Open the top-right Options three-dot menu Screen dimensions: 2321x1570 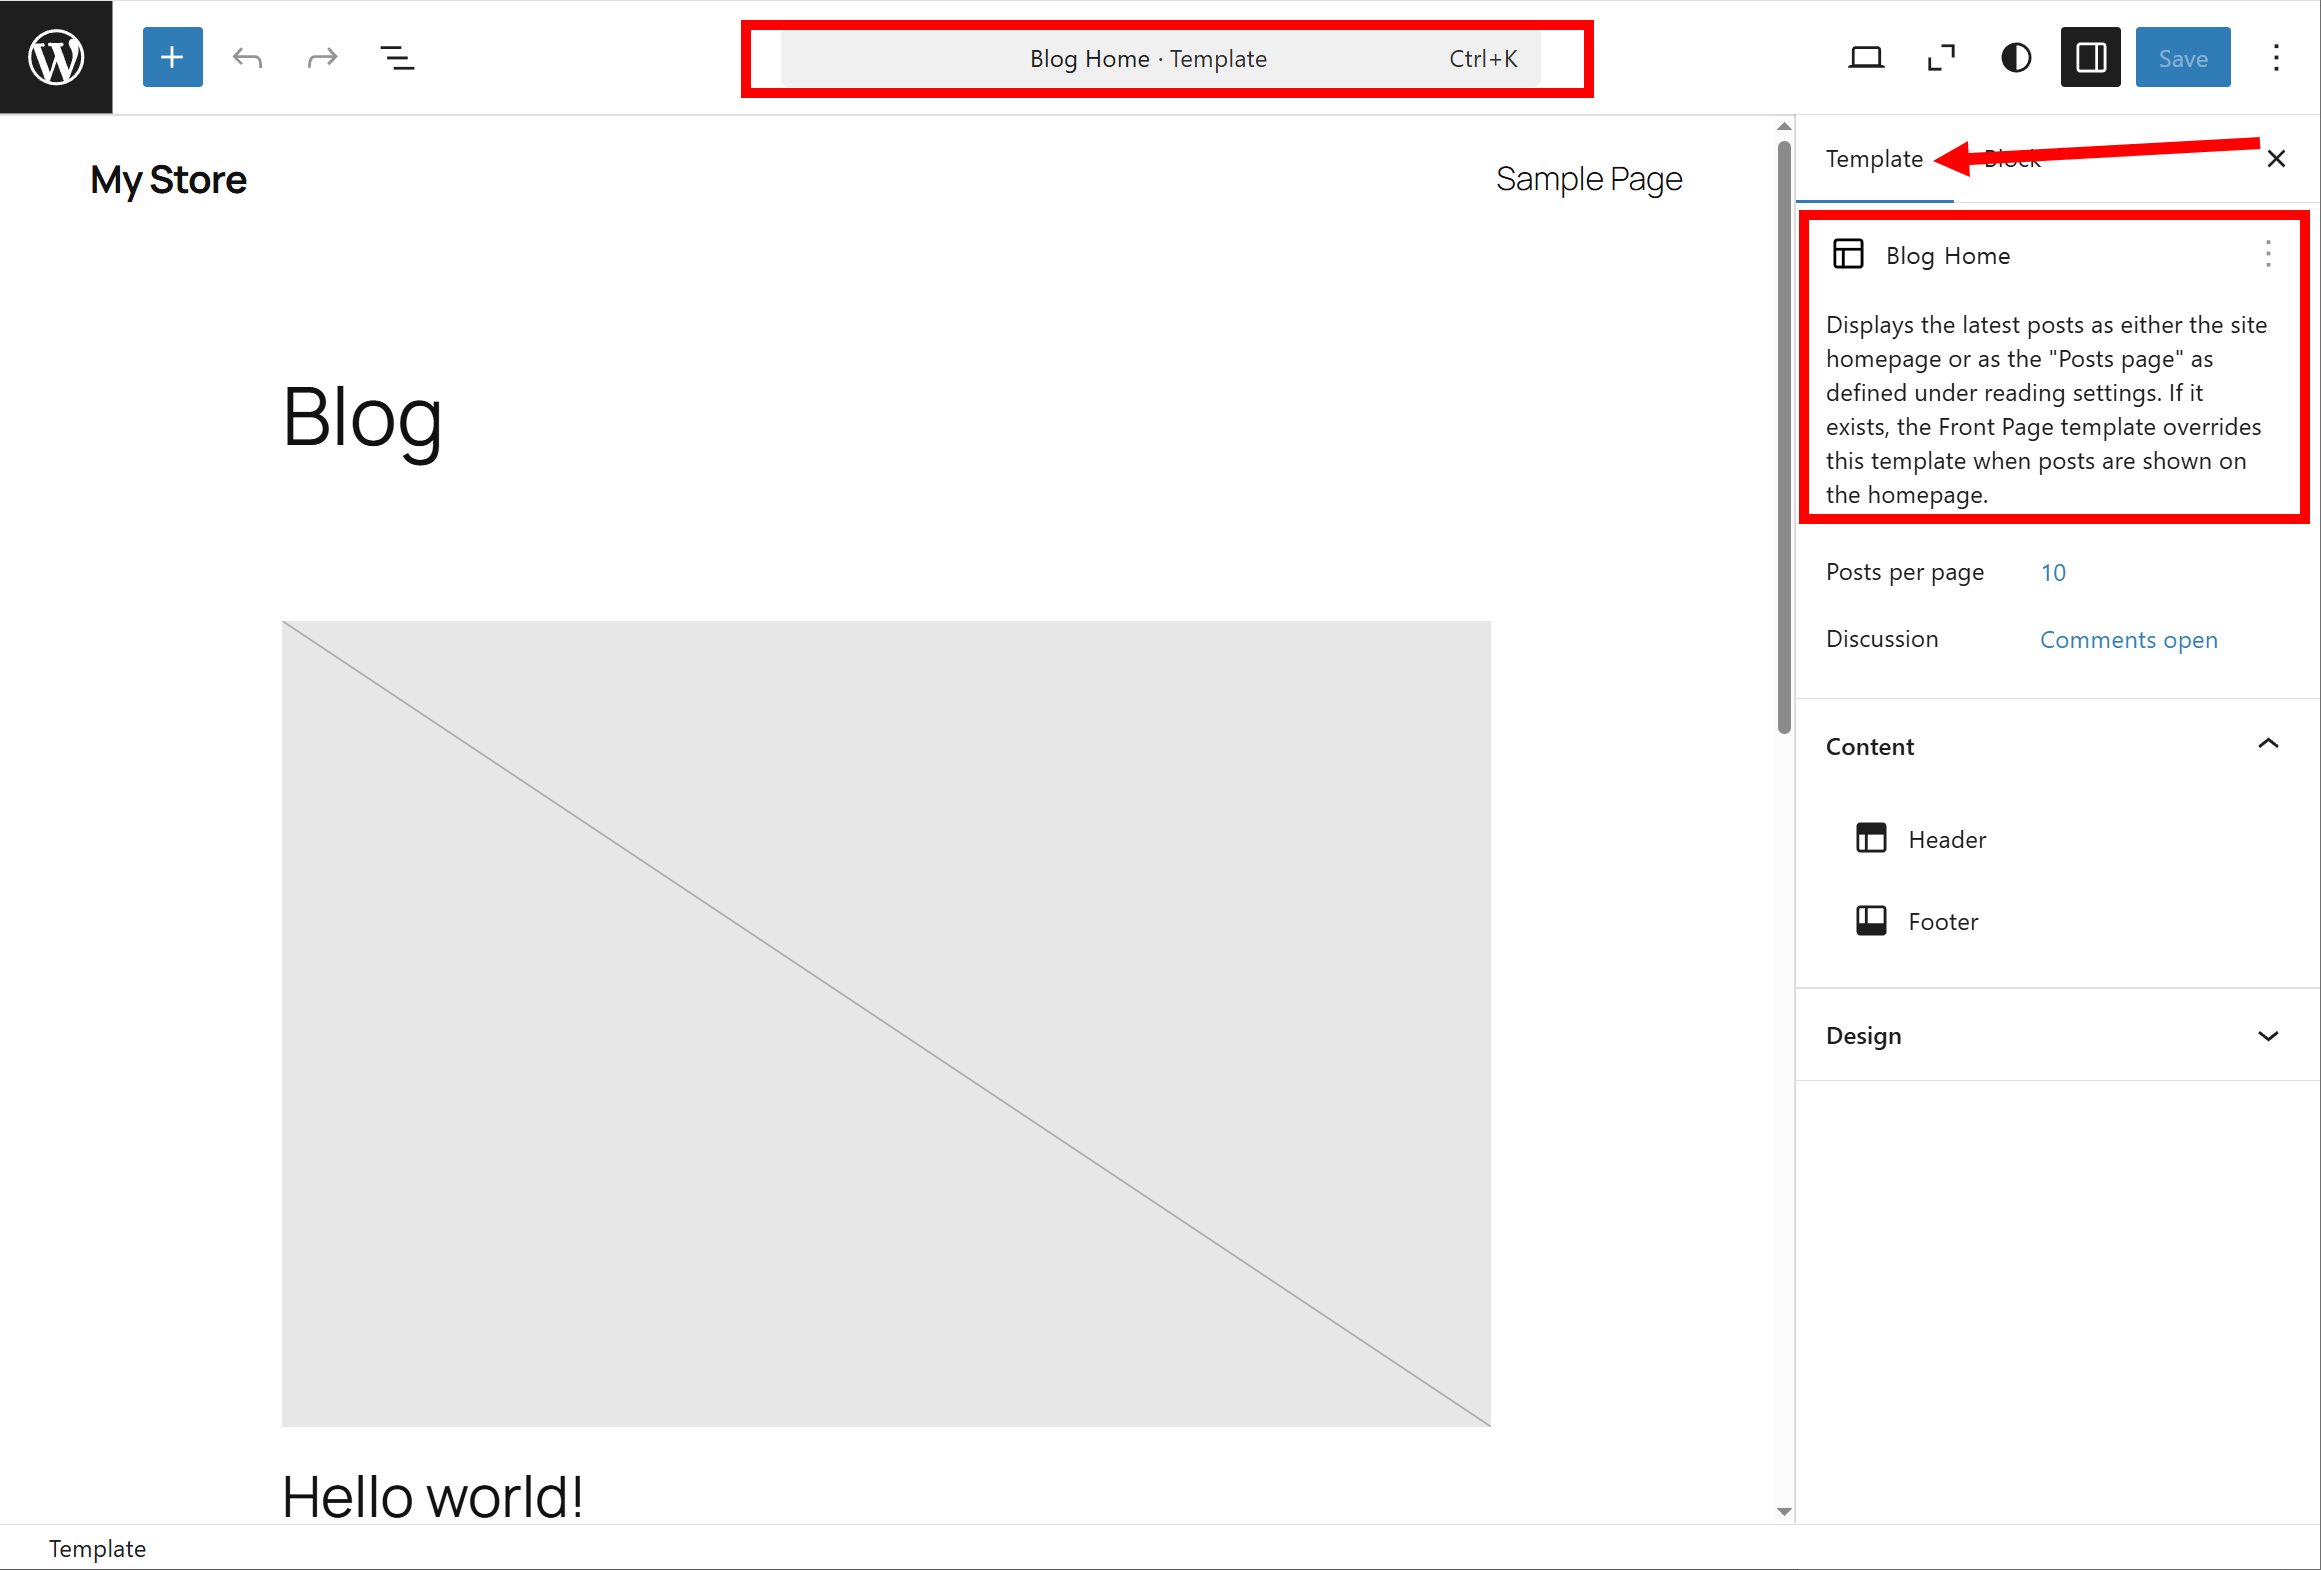coord(2276,58)
